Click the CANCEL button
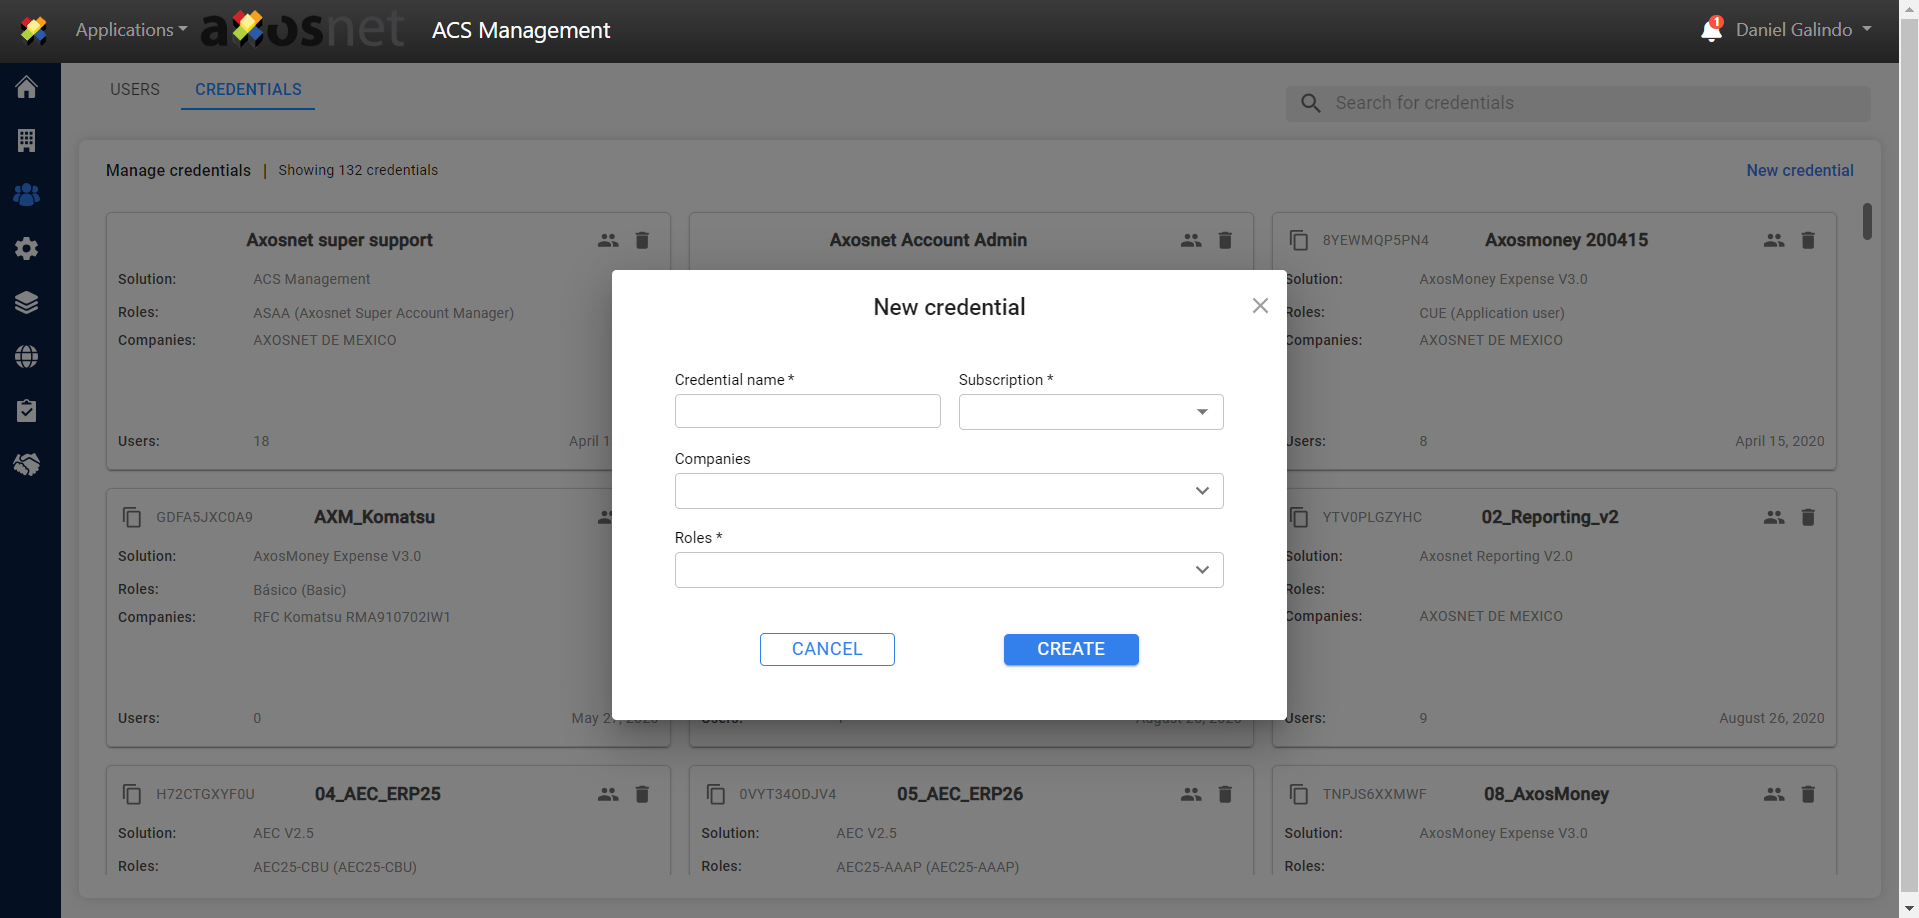This screenshot has width=1919, height=918. (x=827, y=649)
